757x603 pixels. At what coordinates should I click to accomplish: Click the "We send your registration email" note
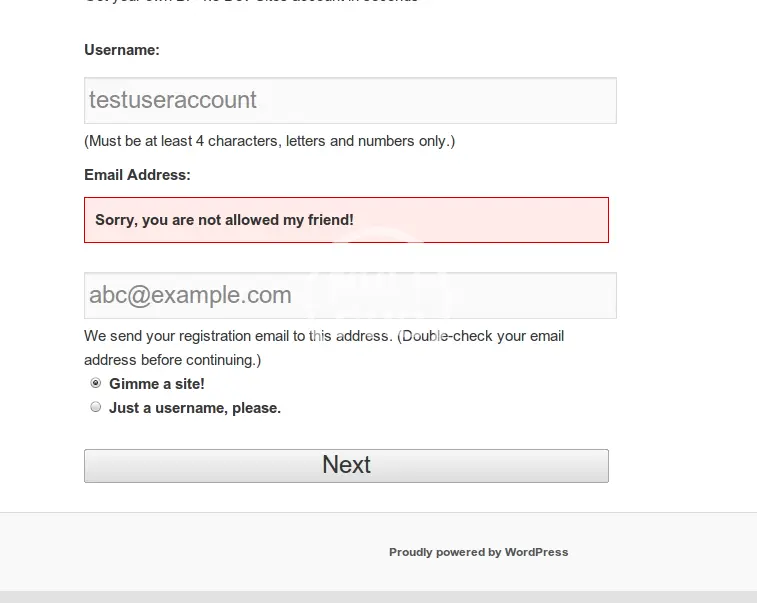point(324,336)
